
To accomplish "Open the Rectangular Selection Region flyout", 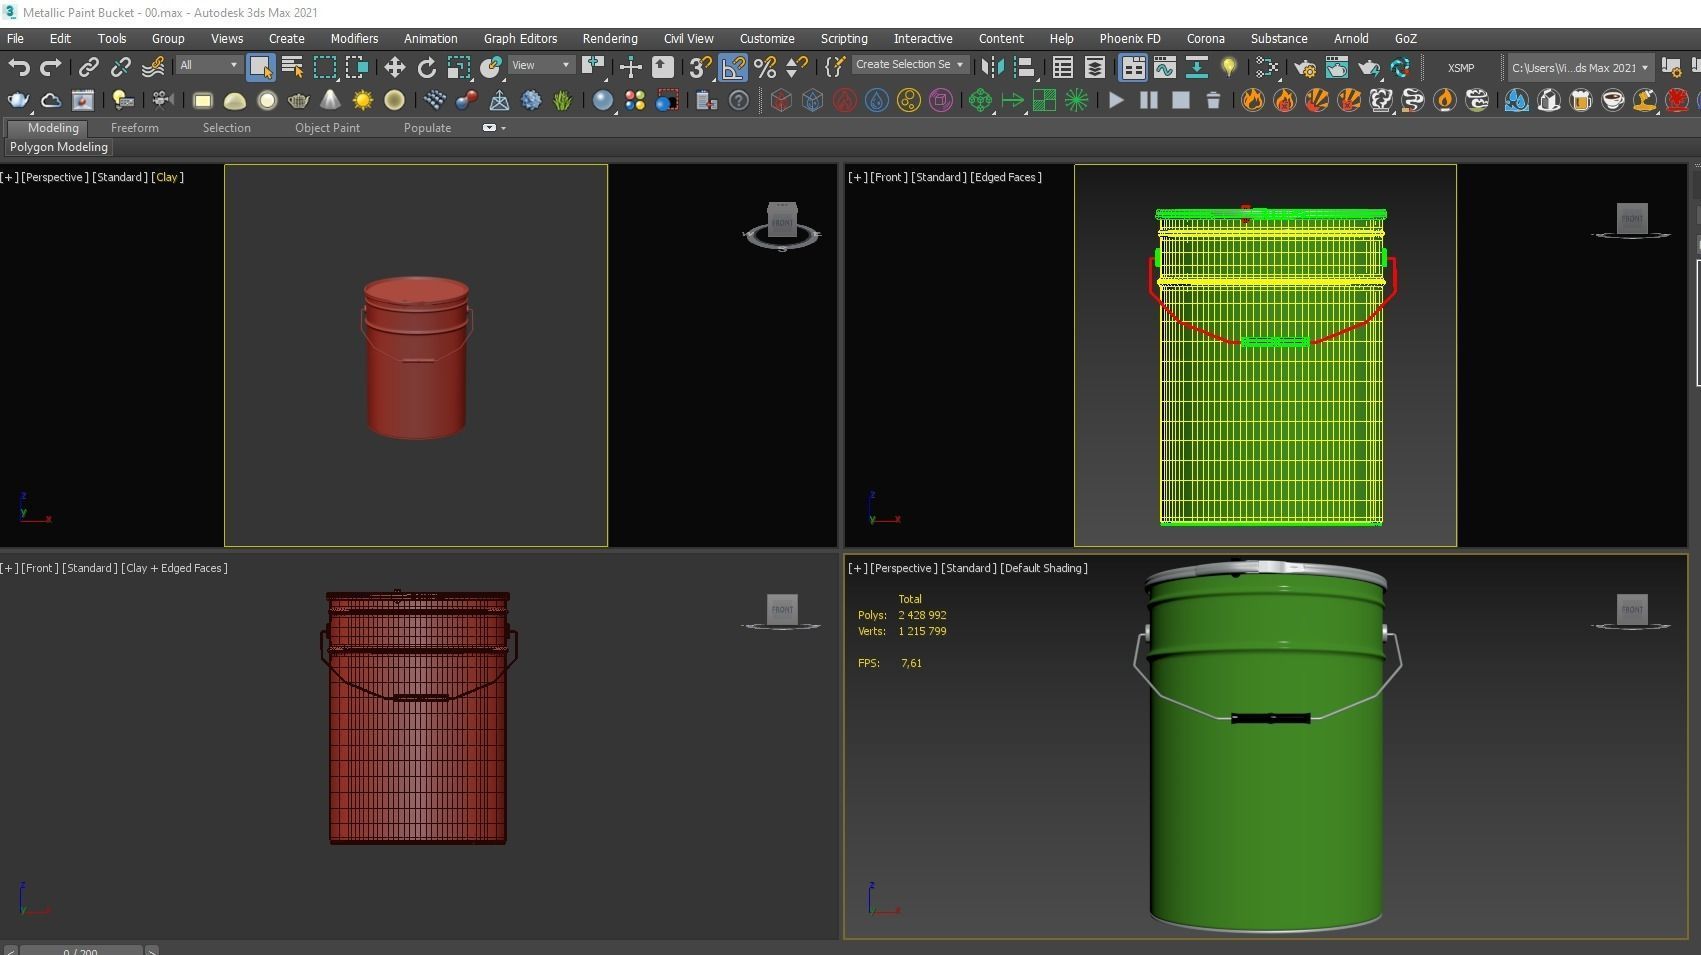I will 325,67.
